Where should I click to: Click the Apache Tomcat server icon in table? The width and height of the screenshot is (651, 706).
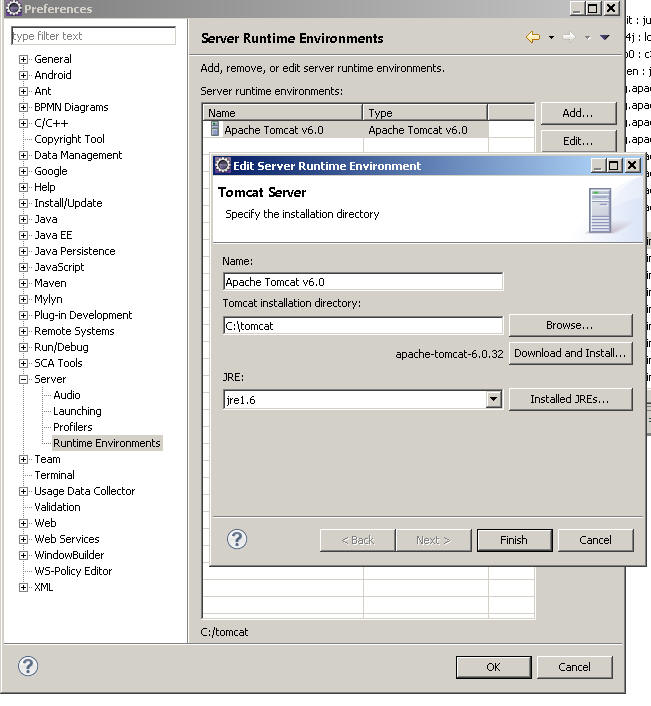[x=215, y=129]
